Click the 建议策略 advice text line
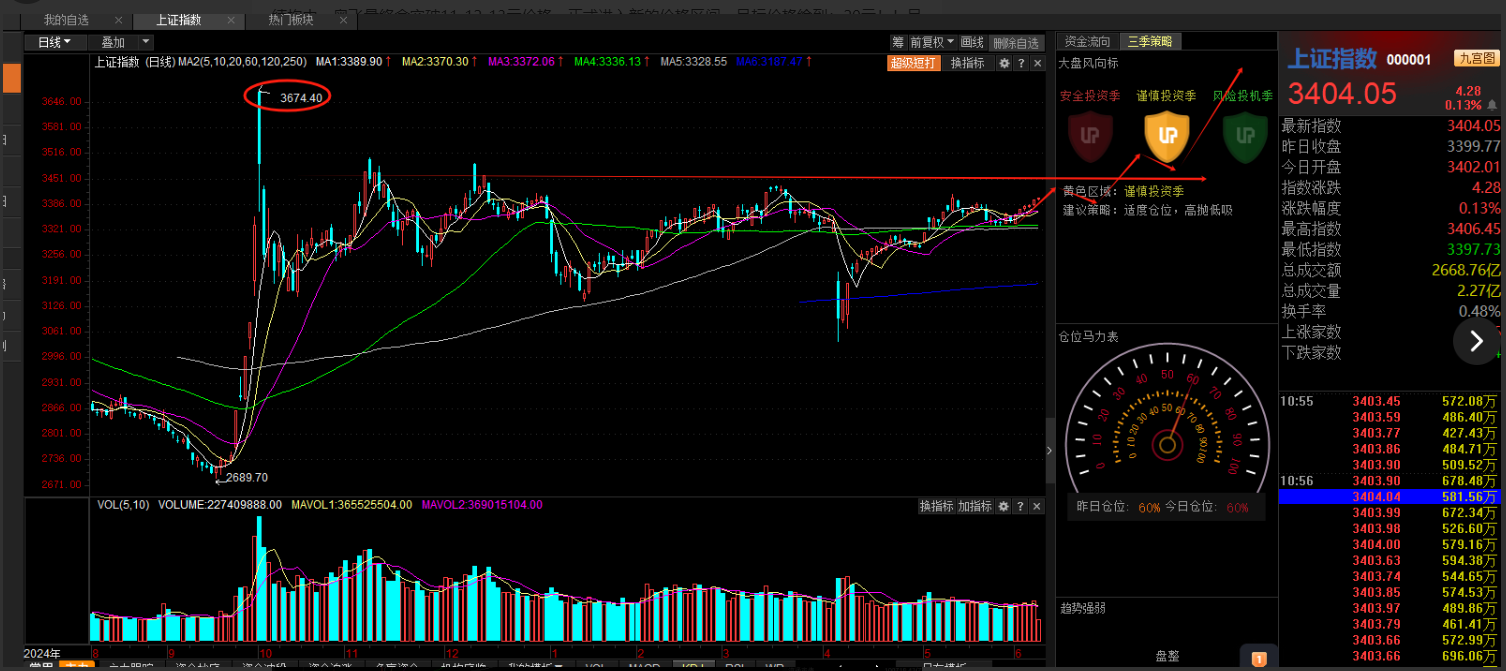The image size is (1506, 671). pos(1148,210)
